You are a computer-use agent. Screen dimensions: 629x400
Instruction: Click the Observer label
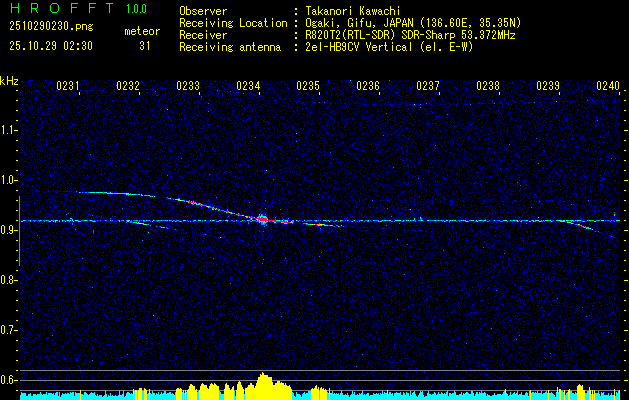[x=203, y=11]
